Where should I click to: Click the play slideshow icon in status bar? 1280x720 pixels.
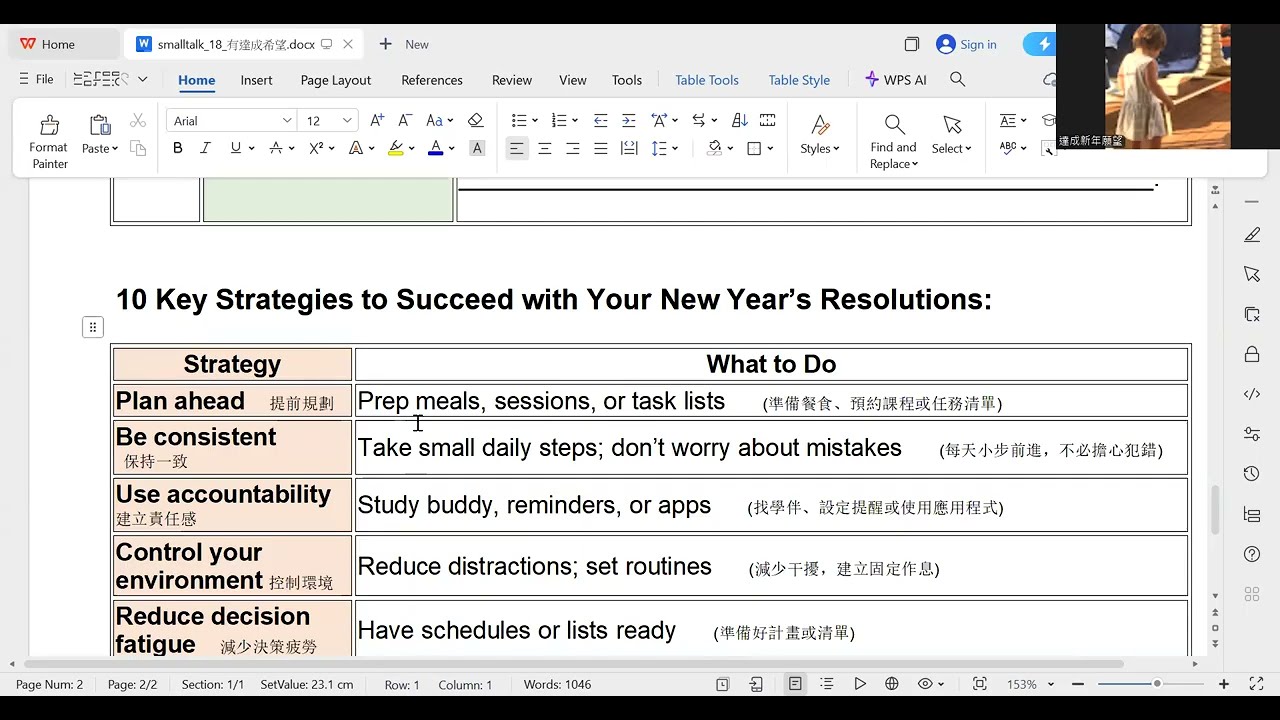(x=860, y=684)
